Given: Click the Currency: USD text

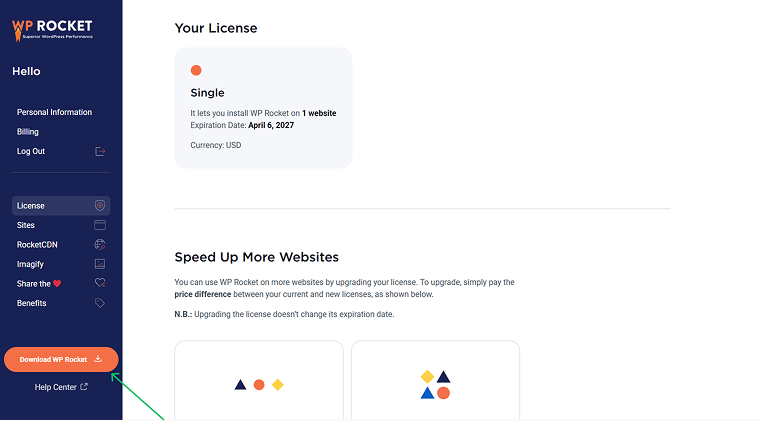Looking at the screenshot, I should (216, 145).
